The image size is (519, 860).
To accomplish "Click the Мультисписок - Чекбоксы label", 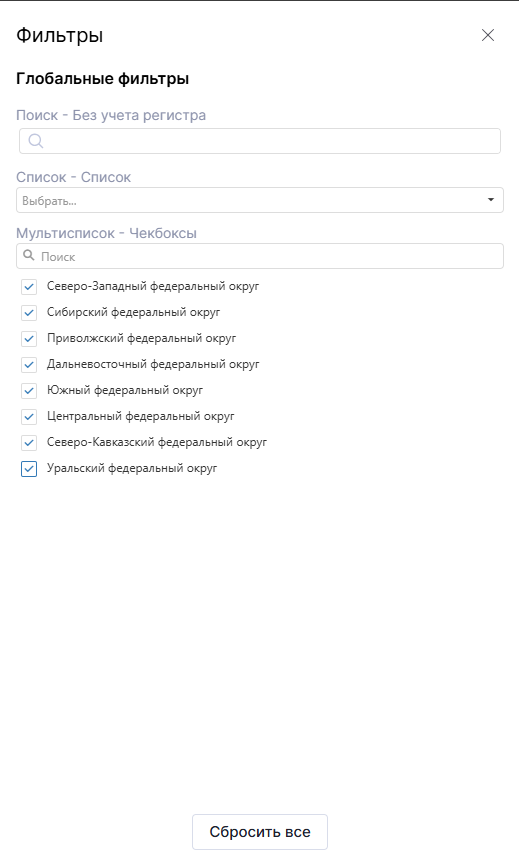I will pos(106,233).
